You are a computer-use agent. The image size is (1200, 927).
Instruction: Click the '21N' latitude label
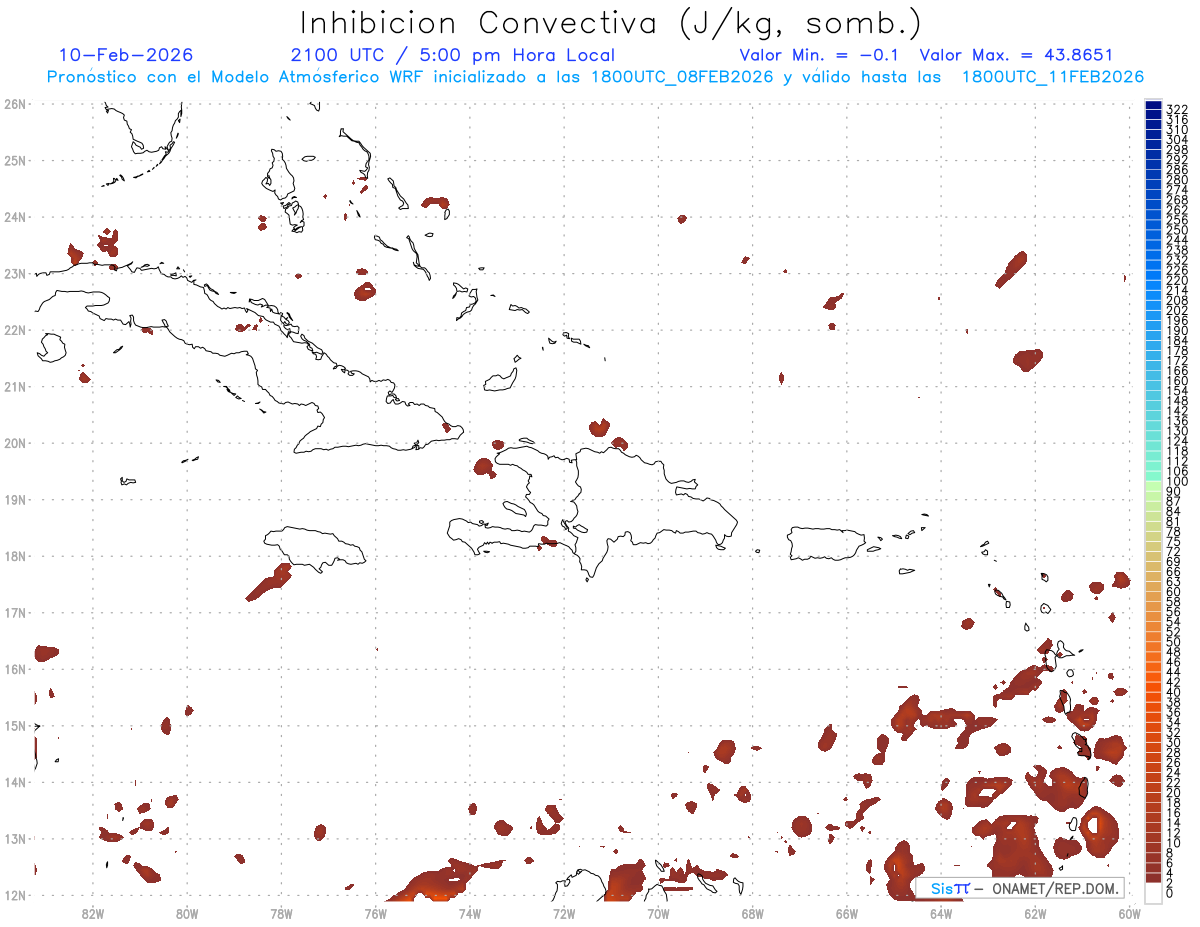pyautogui.click(x=15, y=386)
